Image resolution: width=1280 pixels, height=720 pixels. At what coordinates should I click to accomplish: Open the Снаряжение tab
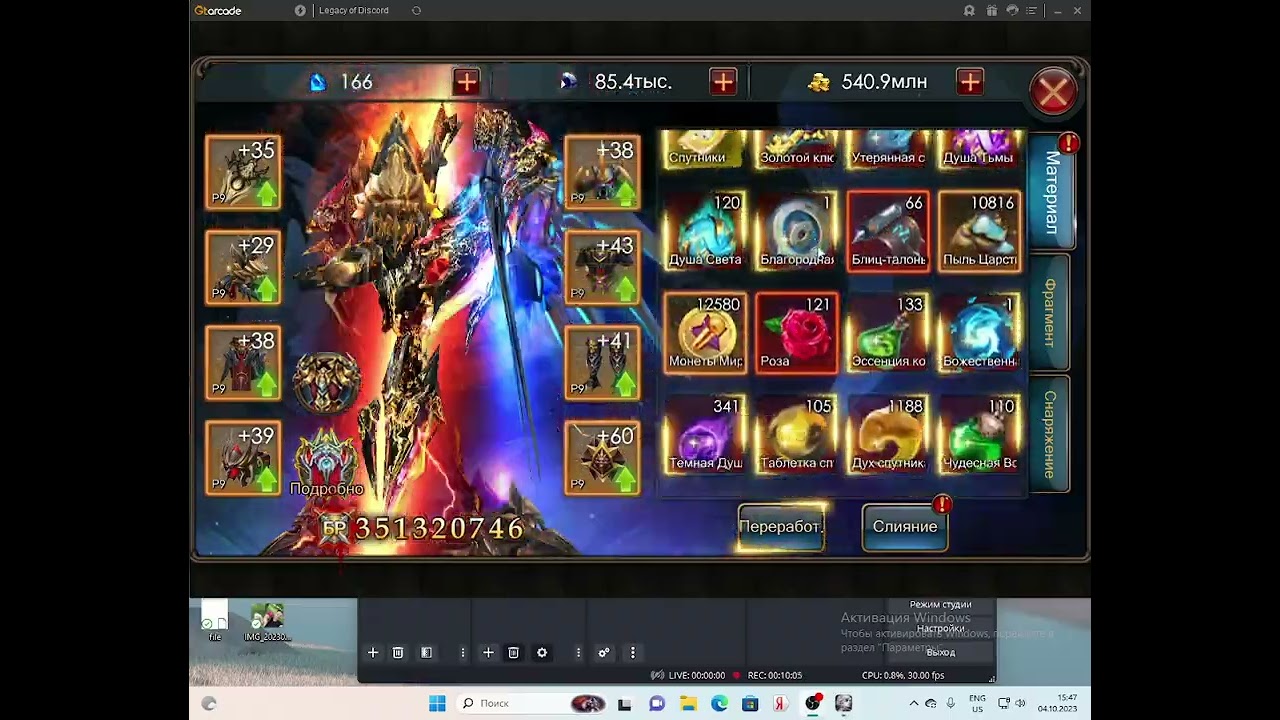point(1049,434)
